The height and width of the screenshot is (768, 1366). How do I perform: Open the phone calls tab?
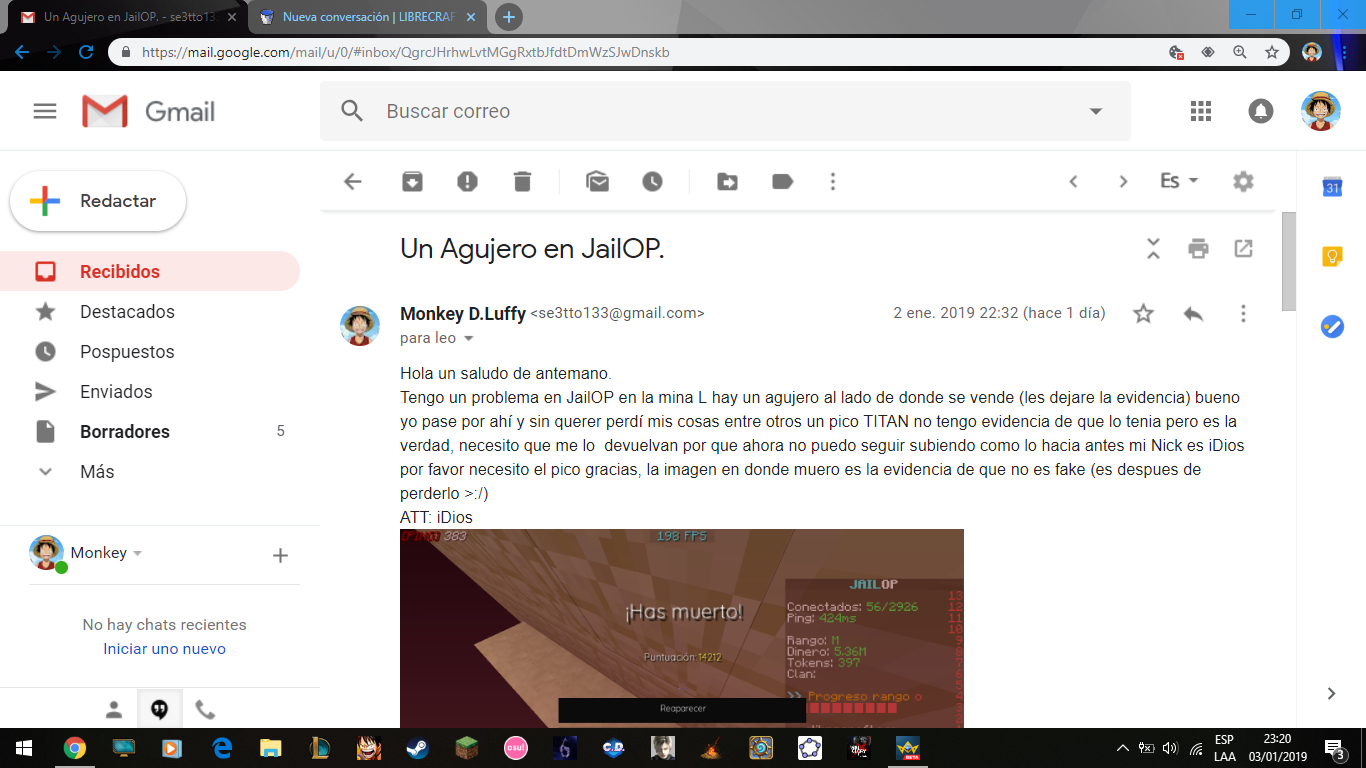(205, 710)
